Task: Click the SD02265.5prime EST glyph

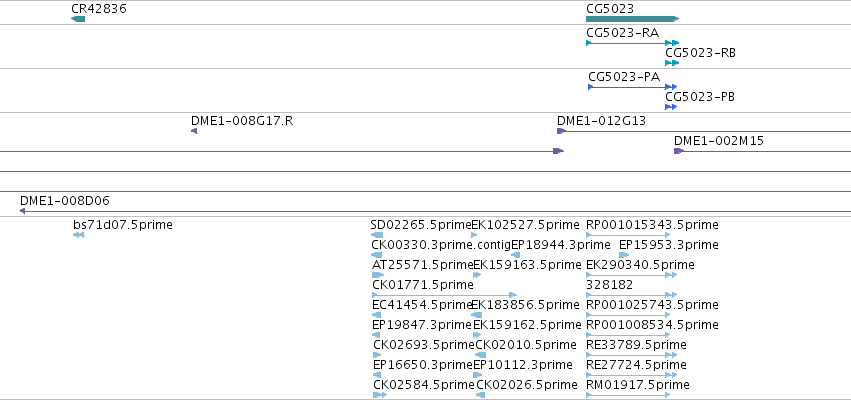Action: click(377, 235)
